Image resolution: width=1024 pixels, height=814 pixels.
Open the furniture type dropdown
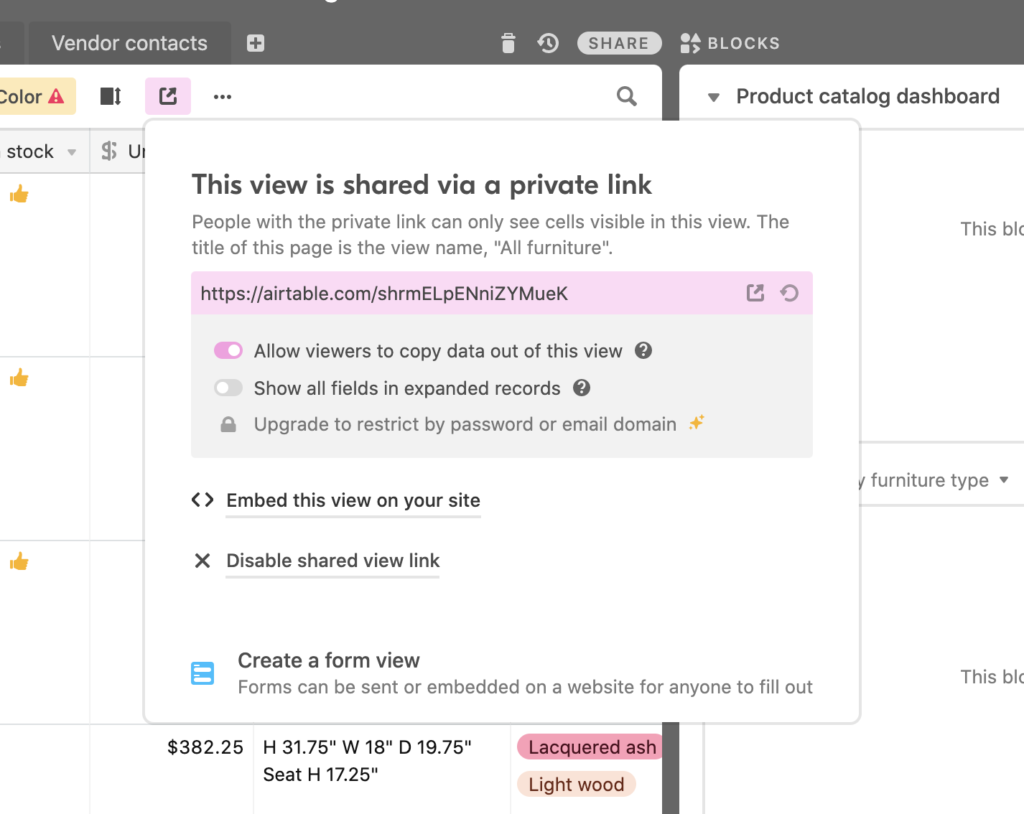pyautogui.click(x=1004, y=480)
